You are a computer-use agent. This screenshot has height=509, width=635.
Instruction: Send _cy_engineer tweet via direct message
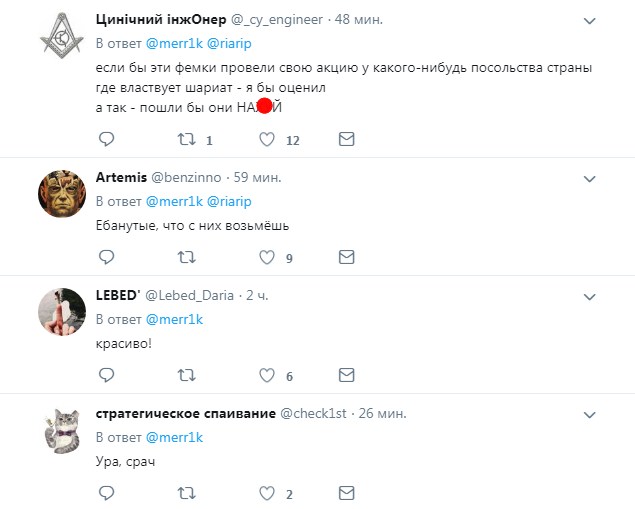(347, 140)
